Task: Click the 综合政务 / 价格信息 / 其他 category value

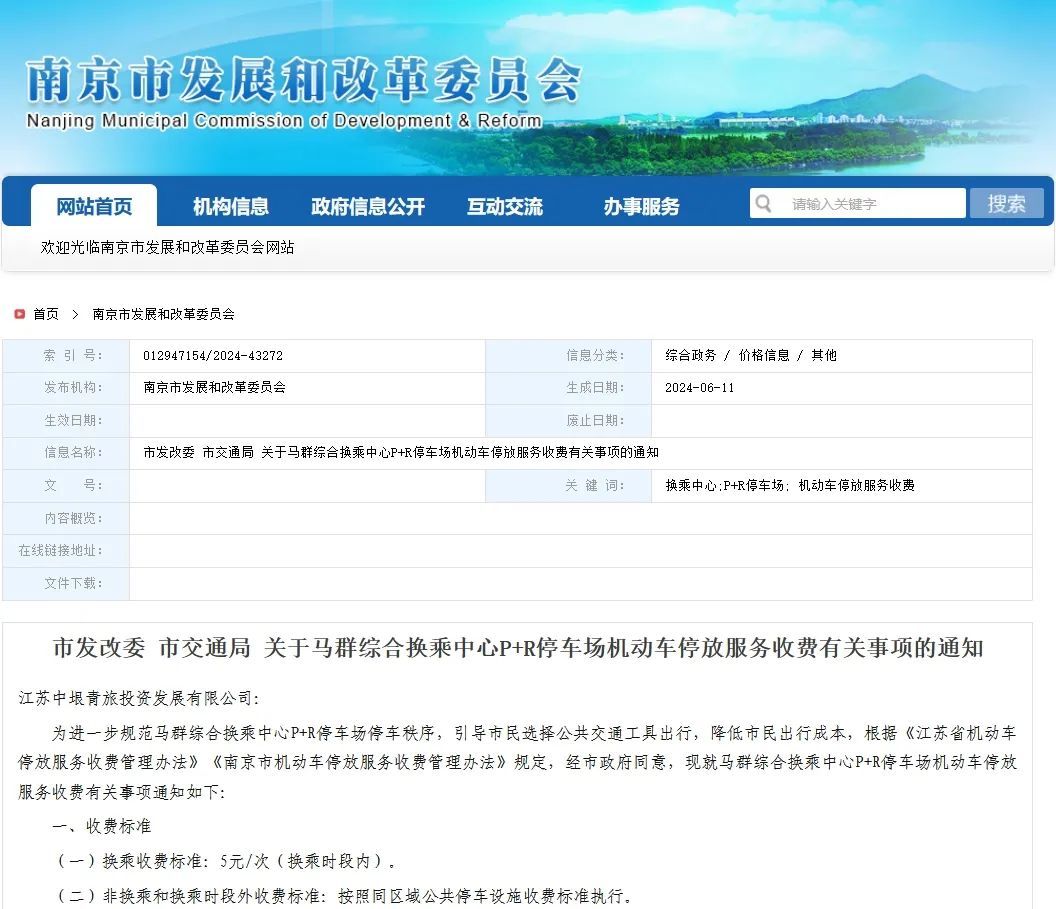Action: tap(751, 356)
